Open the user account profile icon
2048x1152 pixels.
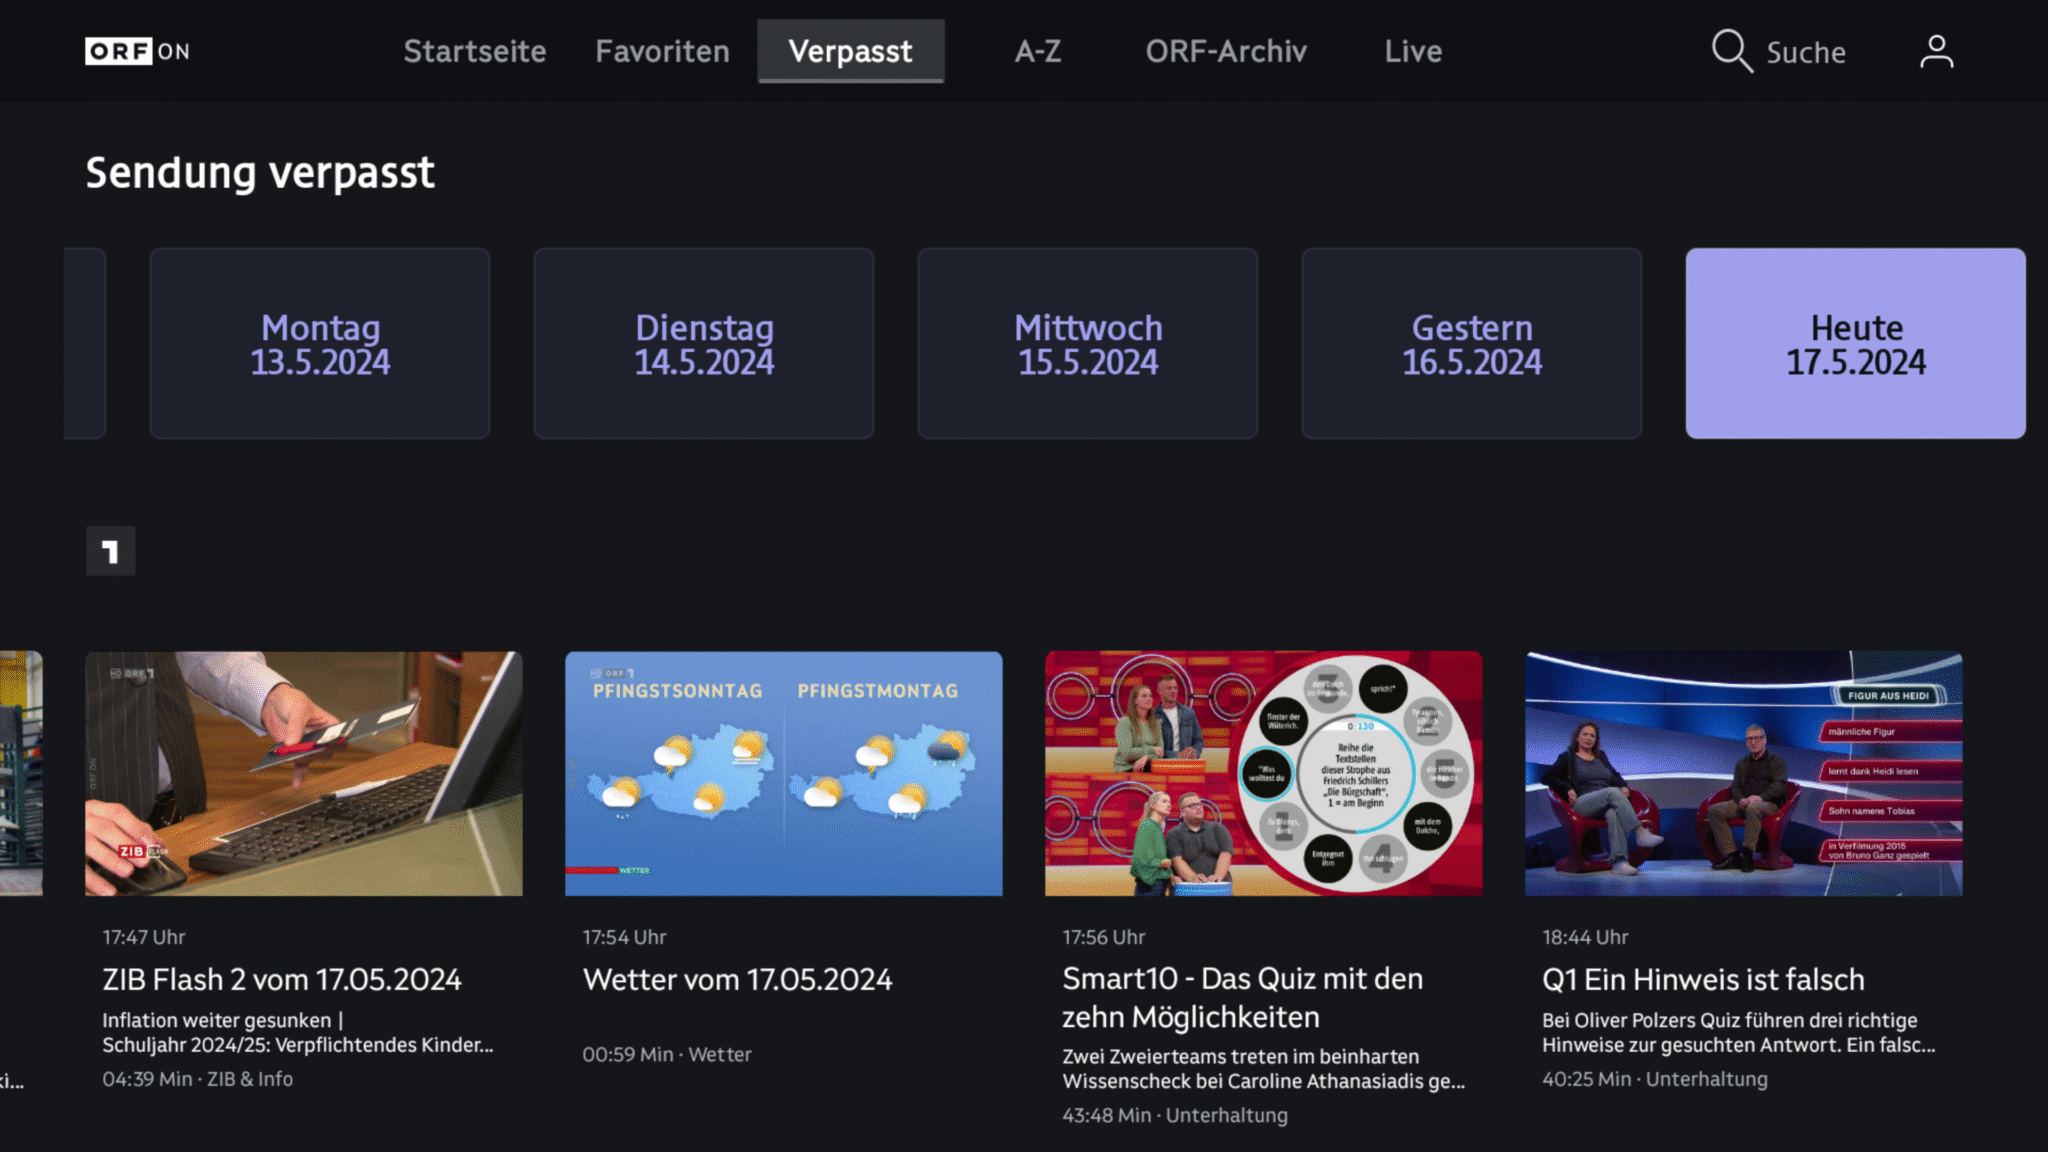[1937, 51]
